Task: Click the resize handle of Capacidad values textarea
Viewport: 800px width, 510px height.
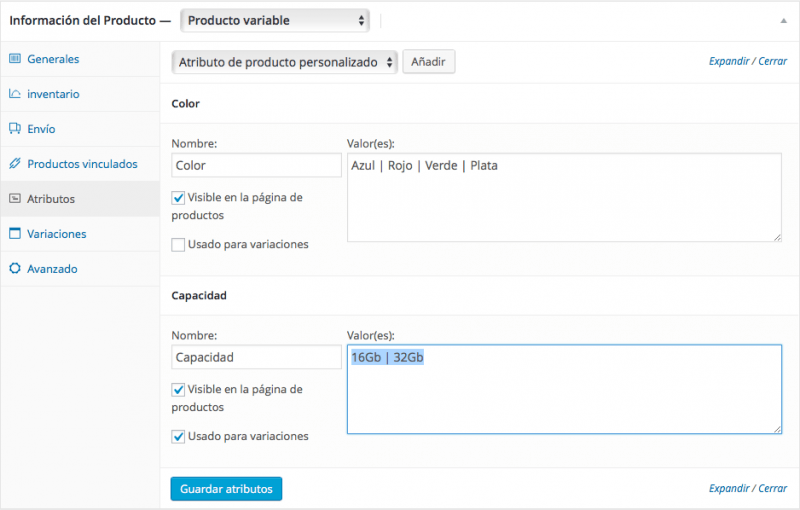Action: point(777,429)
